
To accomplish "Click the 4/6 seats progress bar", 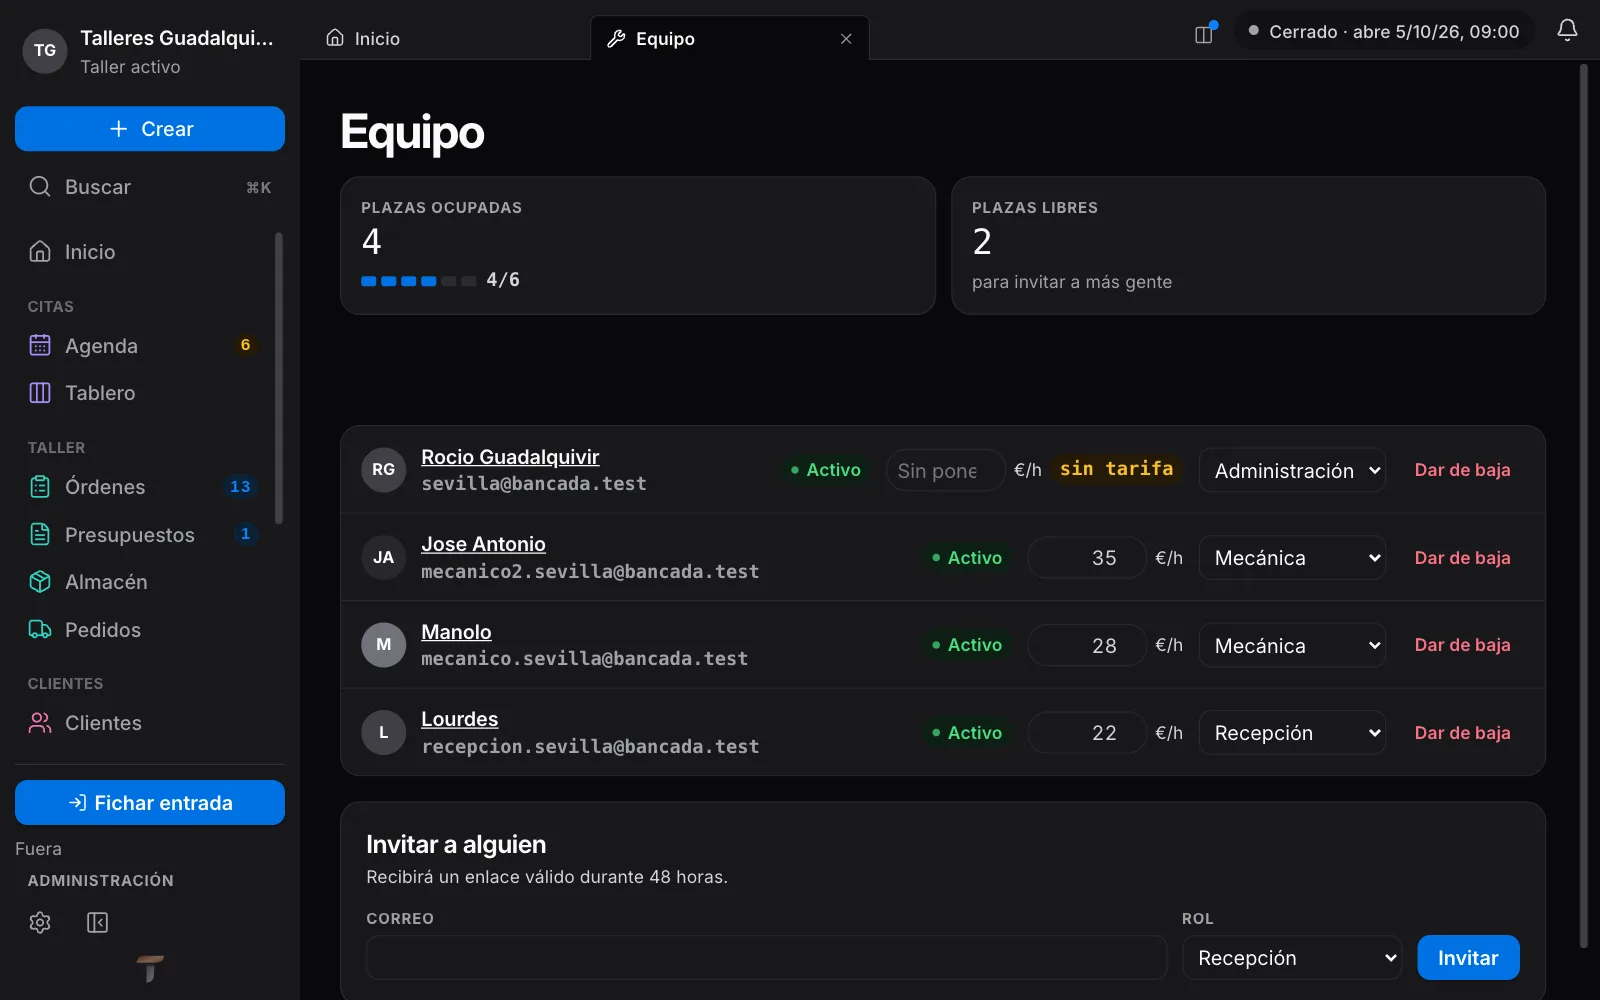I will [418, 281].
